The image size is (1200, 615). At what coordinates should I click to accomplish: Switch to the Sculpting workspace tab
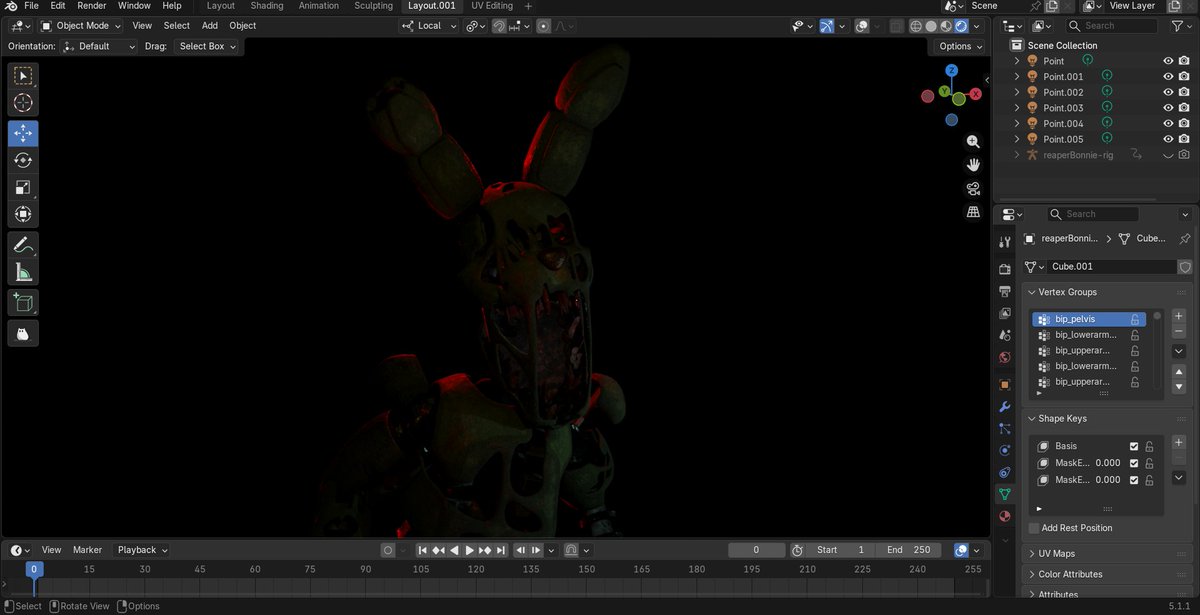373,6
